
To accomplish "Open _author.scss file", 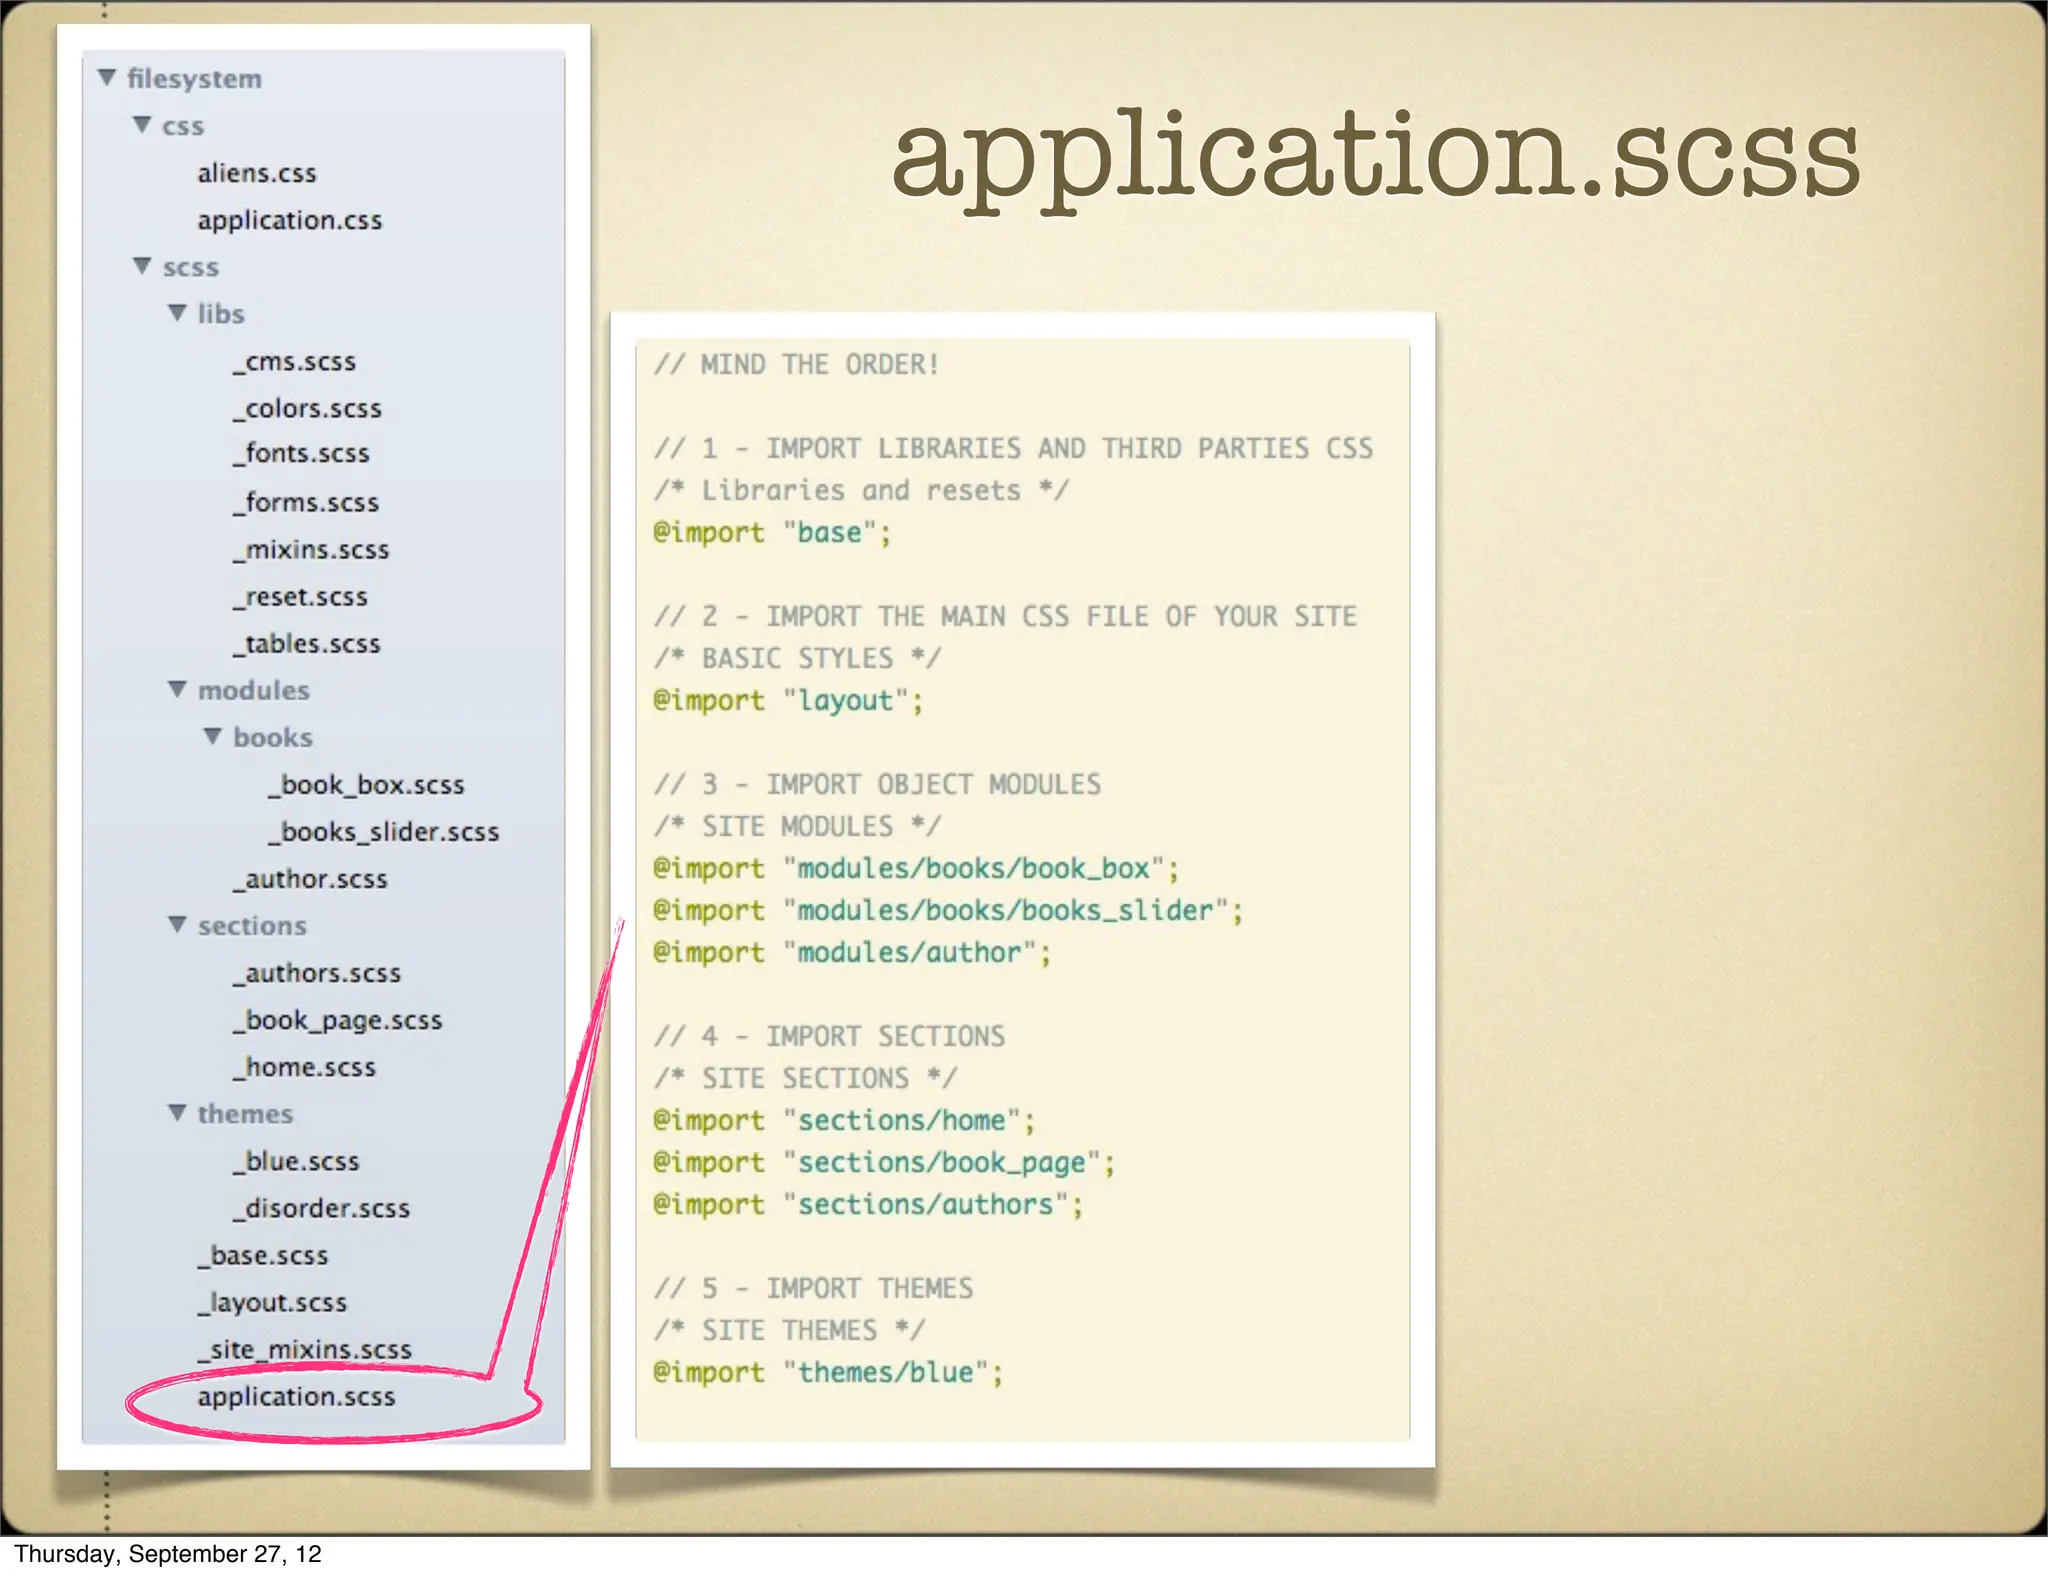I will 310,879.
